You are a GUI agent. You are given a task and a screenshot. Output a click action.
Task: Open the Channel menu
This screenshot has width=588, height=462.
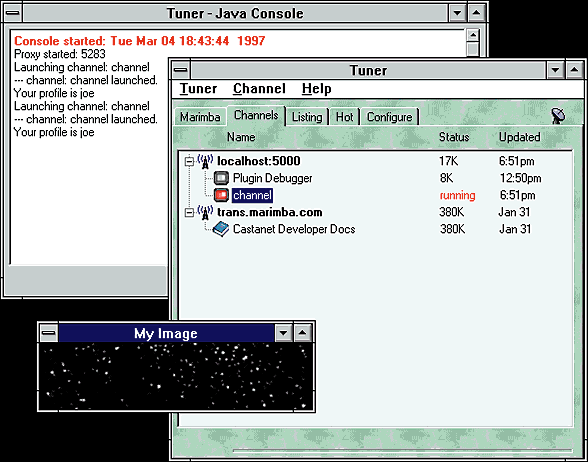pyautogui.click(x=259, y=88)
